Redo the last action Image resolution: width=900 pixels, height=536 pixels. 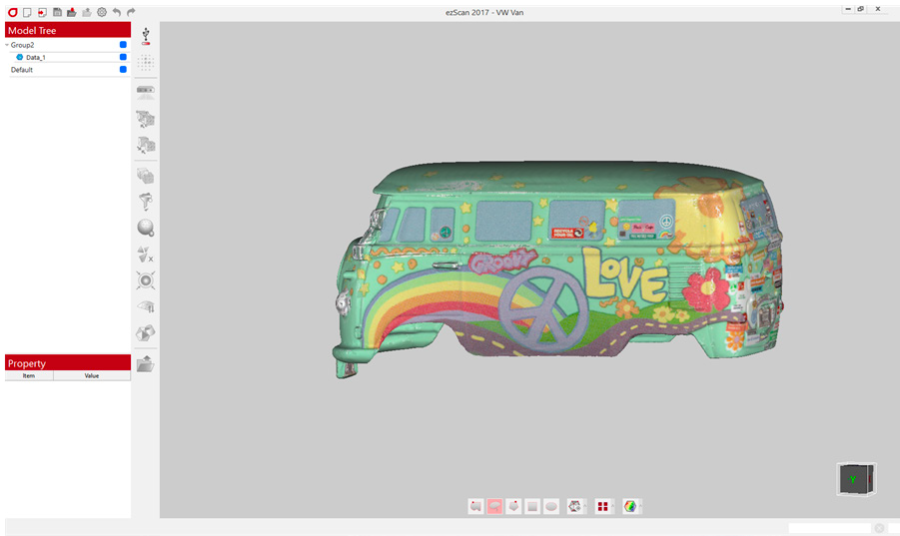pos(131,12)
